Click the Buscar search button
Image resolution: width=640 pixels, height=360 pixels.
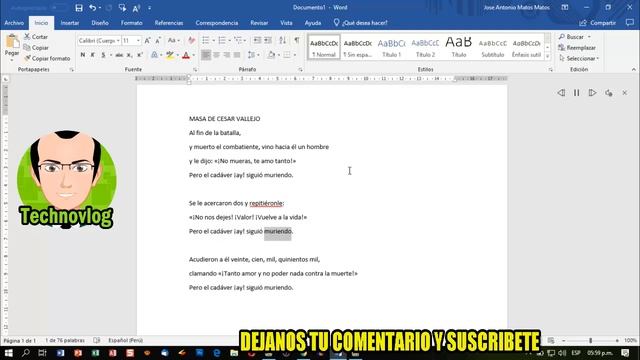tap(574, 37)
